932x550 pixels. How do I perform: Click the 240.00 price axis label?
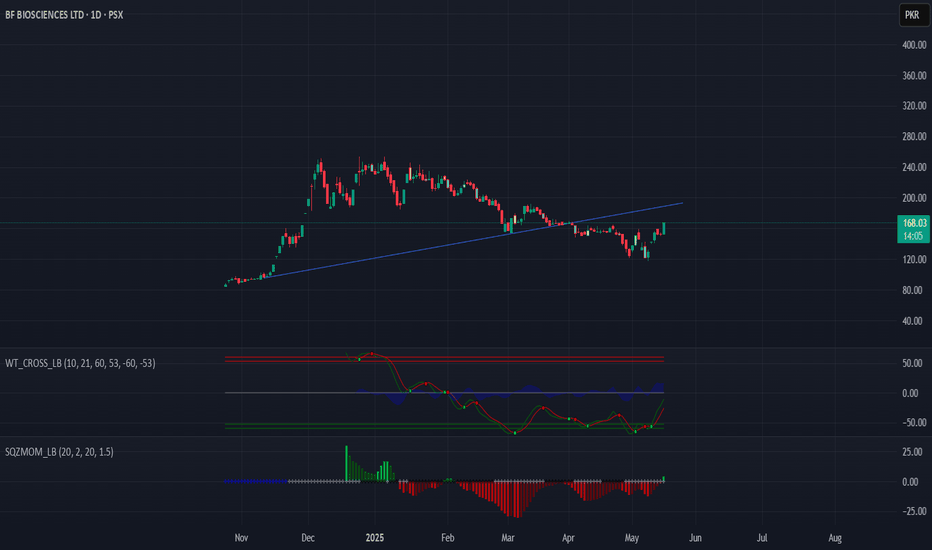click(x=914, y=167)
